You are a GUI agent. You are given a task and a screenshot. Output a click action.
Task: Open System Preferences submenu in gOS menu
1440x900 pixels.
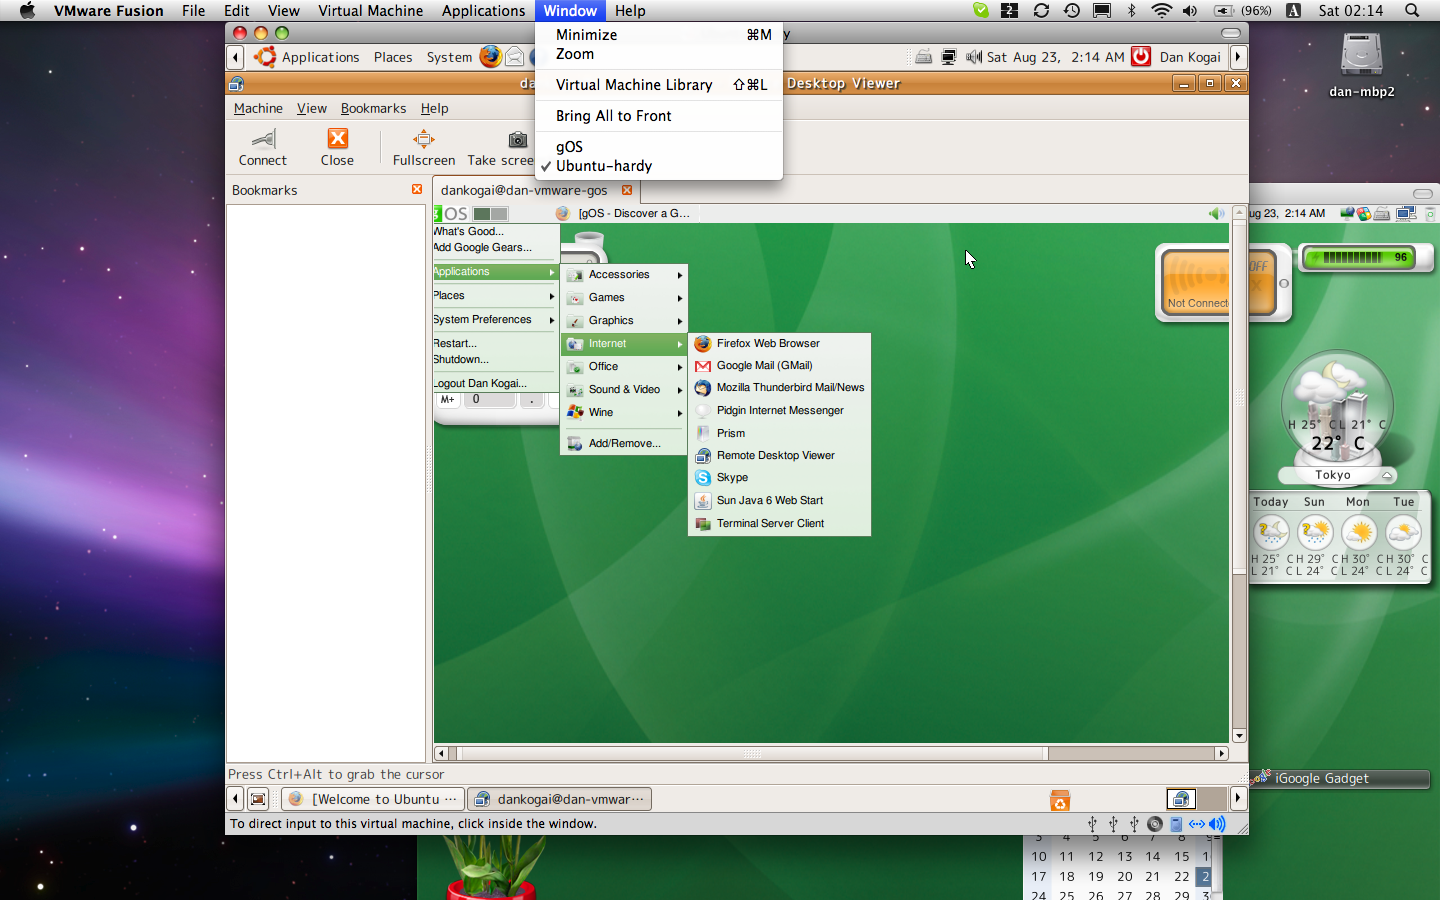496,320
